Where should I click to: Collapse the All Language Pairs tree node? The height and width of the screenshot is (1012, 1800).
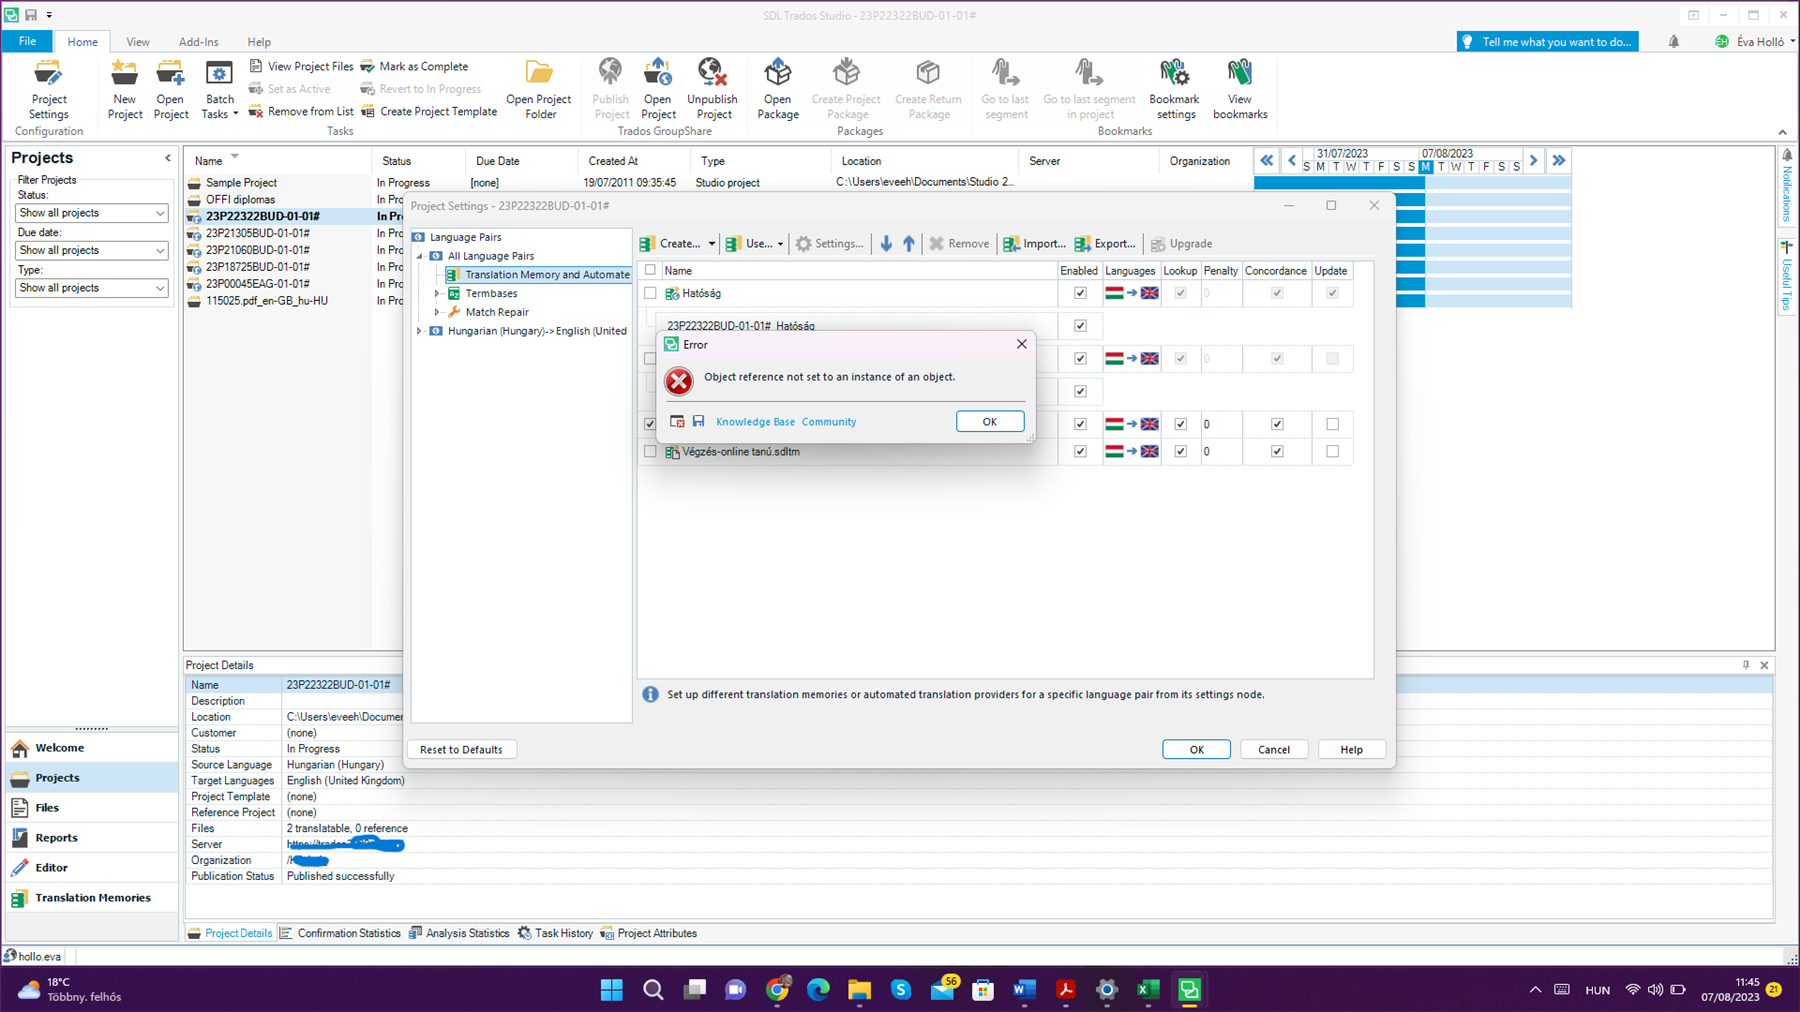pyautogui.click(x=420, y=256)
